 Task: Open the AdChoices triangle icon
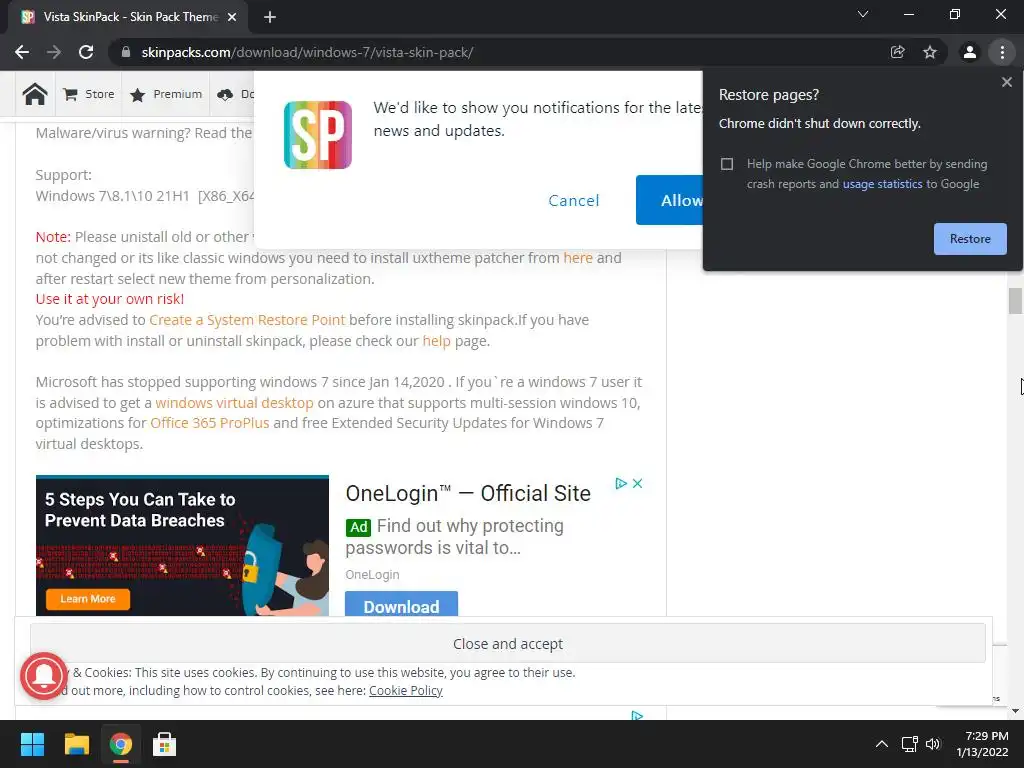click(621, 483)
